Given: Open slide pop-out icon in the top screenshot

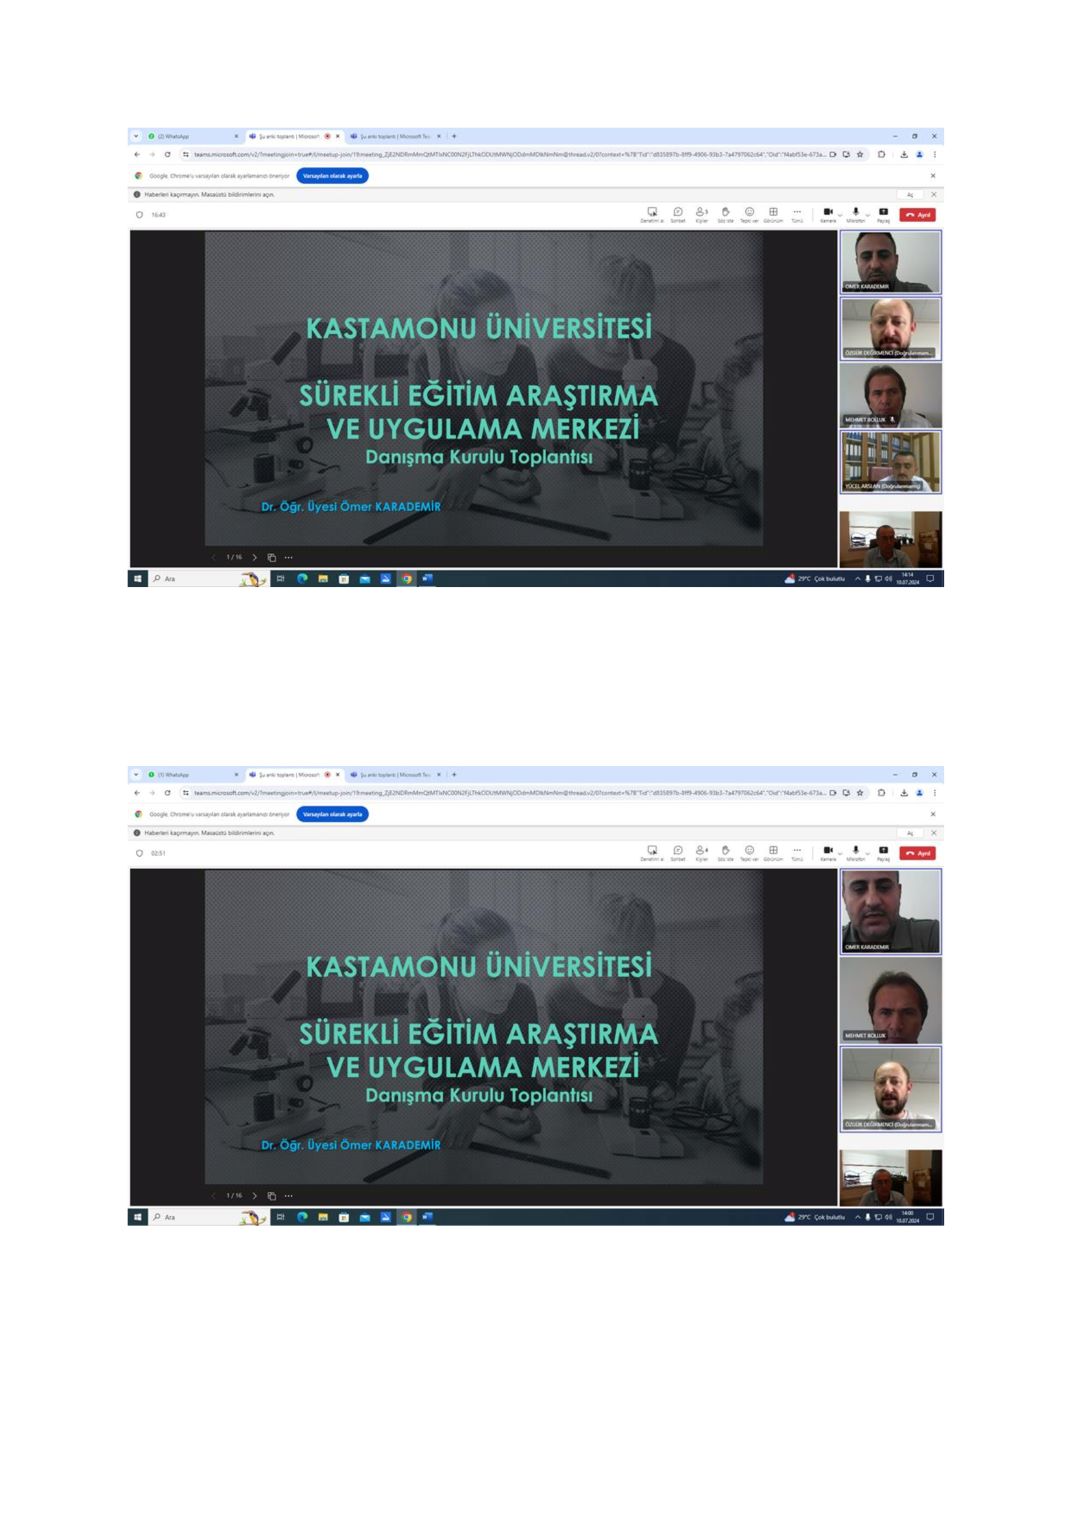Looking at the screenshot, I should [272, 557].
